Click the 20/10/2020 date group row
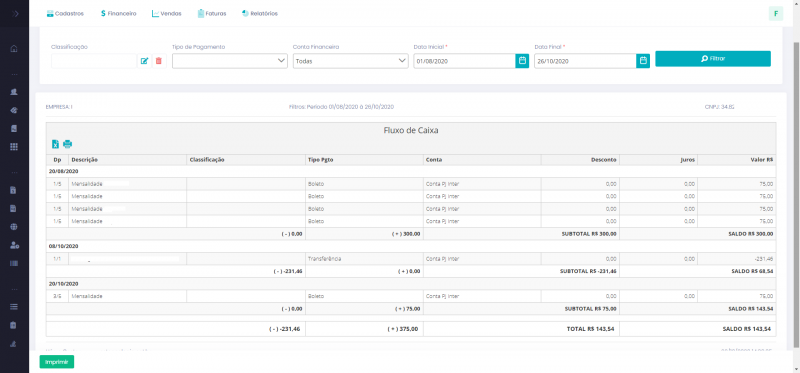The width and height of the screenshot is (800, 373). (411, 284)
